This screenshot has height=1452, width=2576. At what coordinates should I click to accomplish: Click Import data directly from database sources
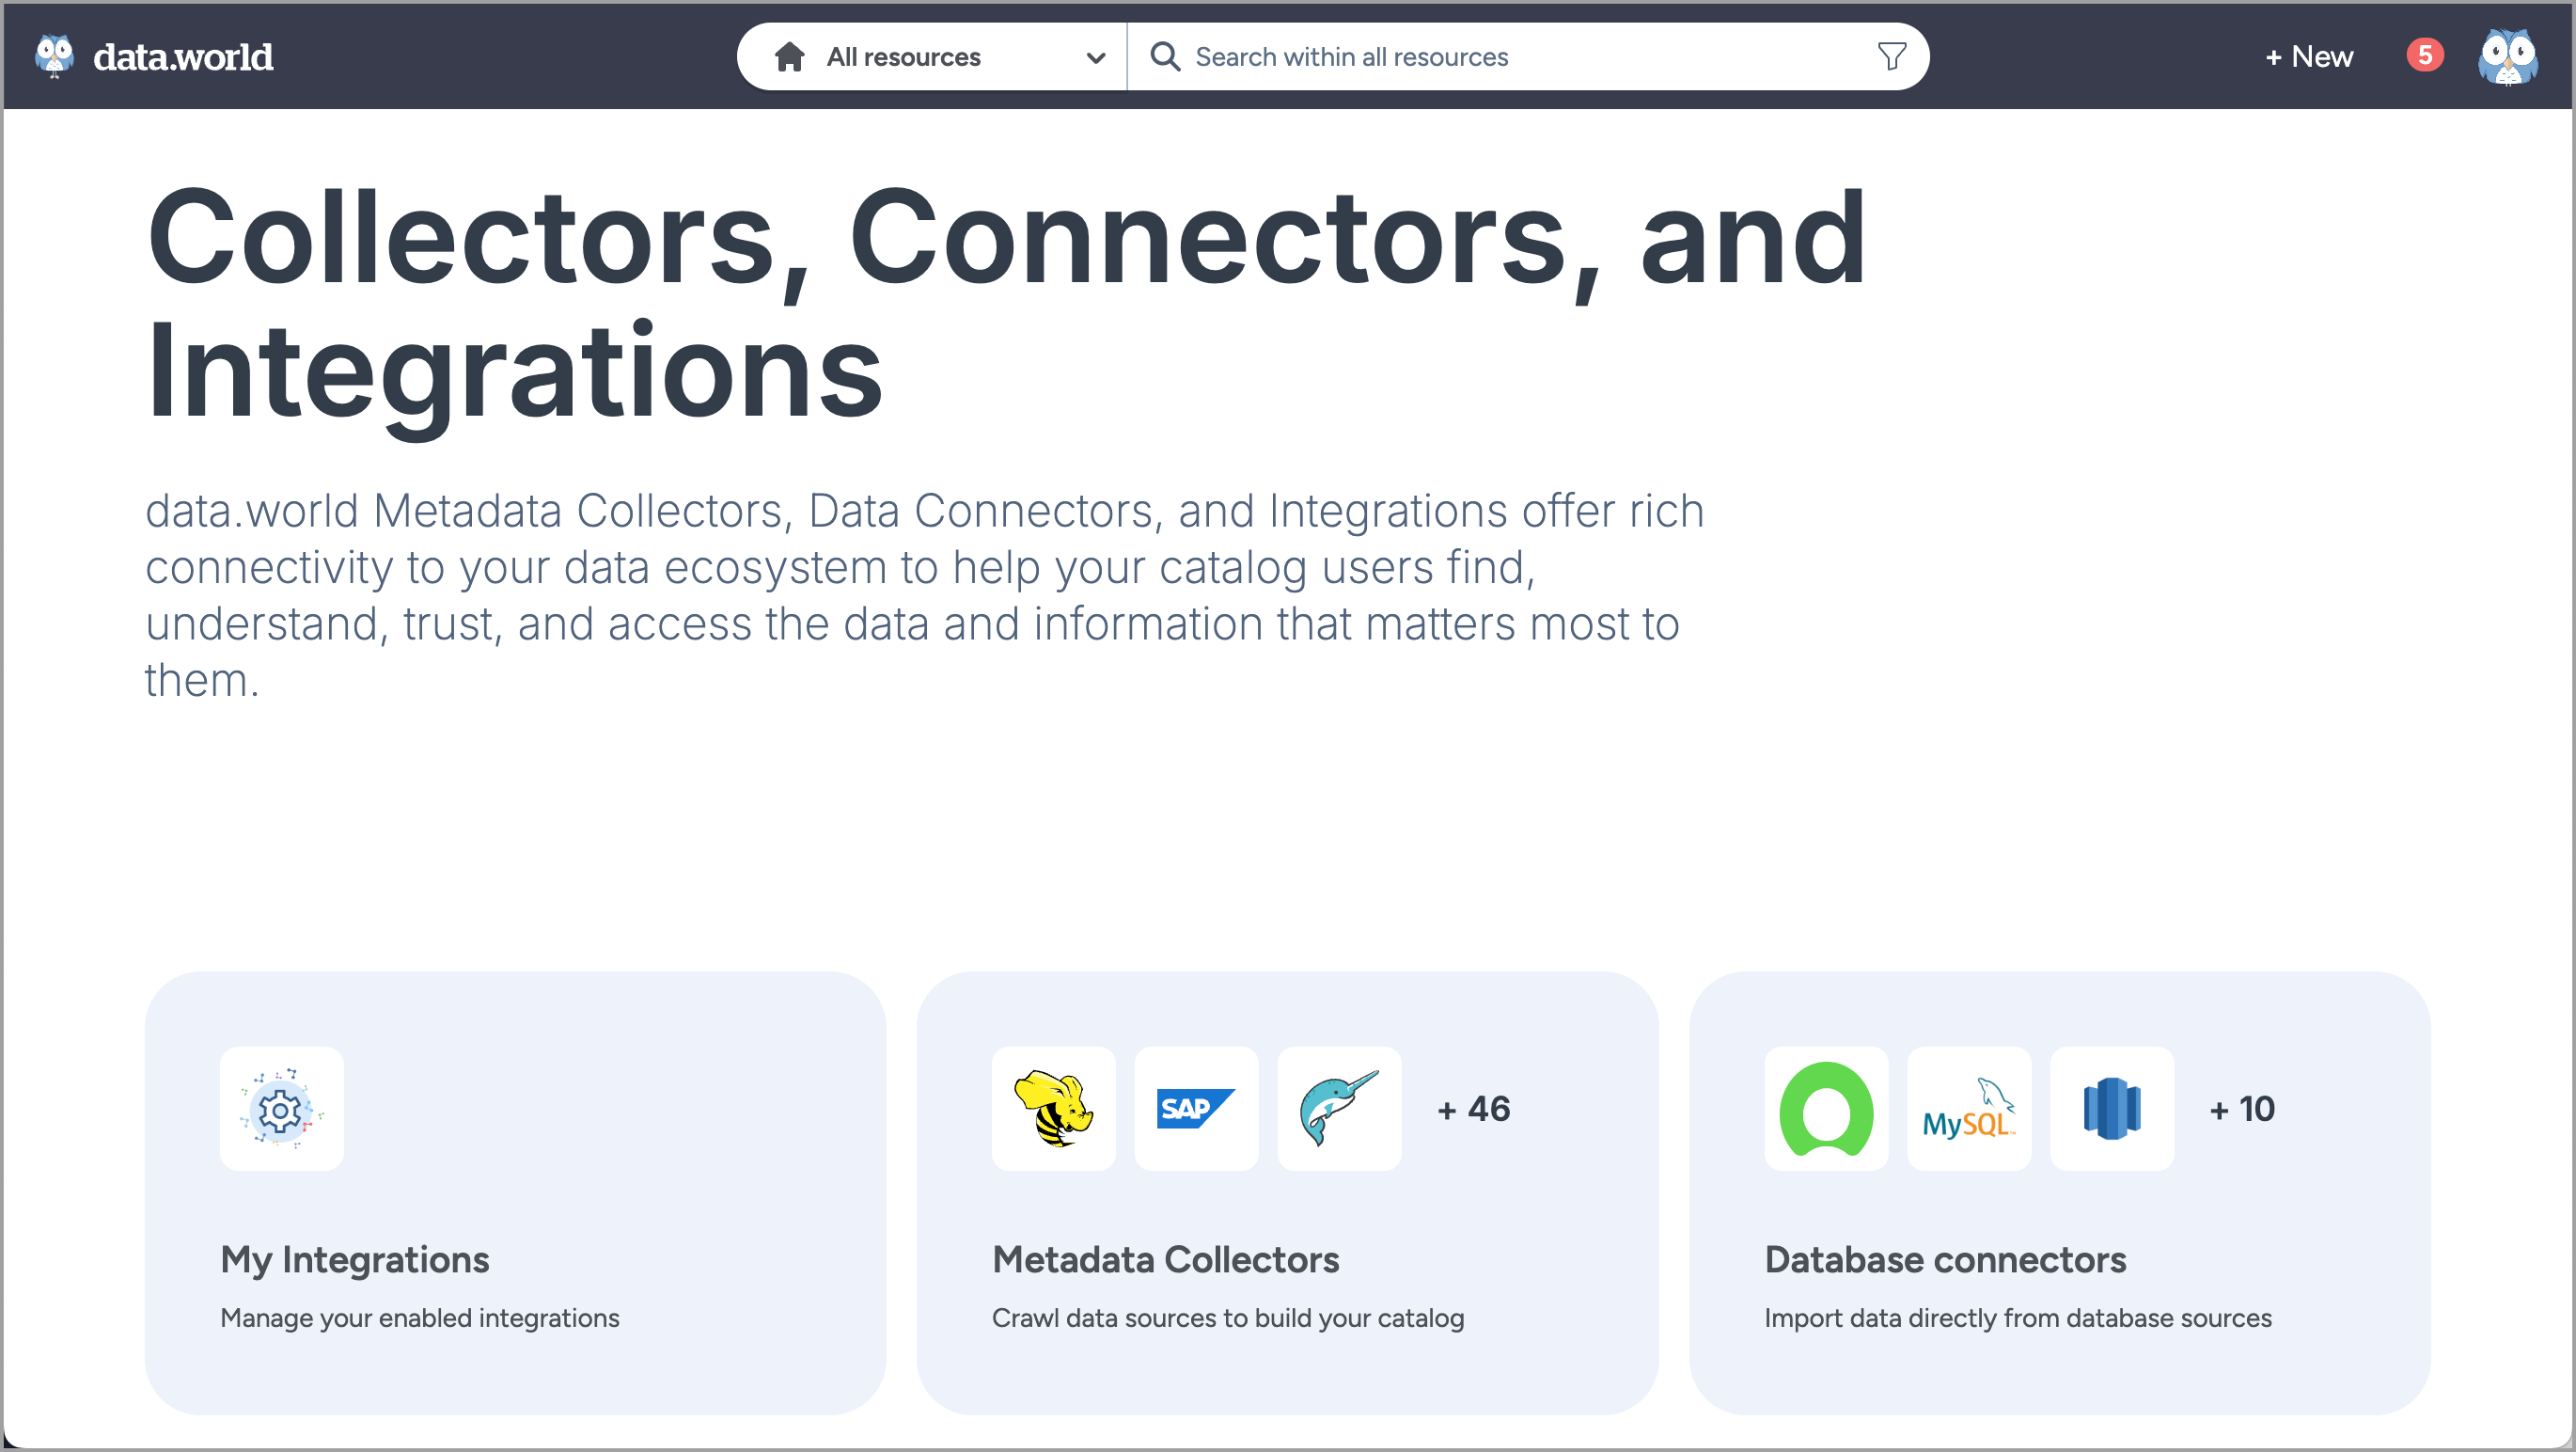2018,1318
